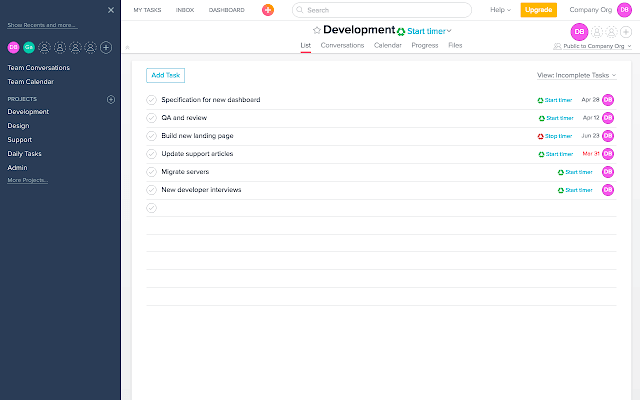Start timer on Migrate servers task
The height and width of the screenshot is (400, 640).
[x=574, y=172]
